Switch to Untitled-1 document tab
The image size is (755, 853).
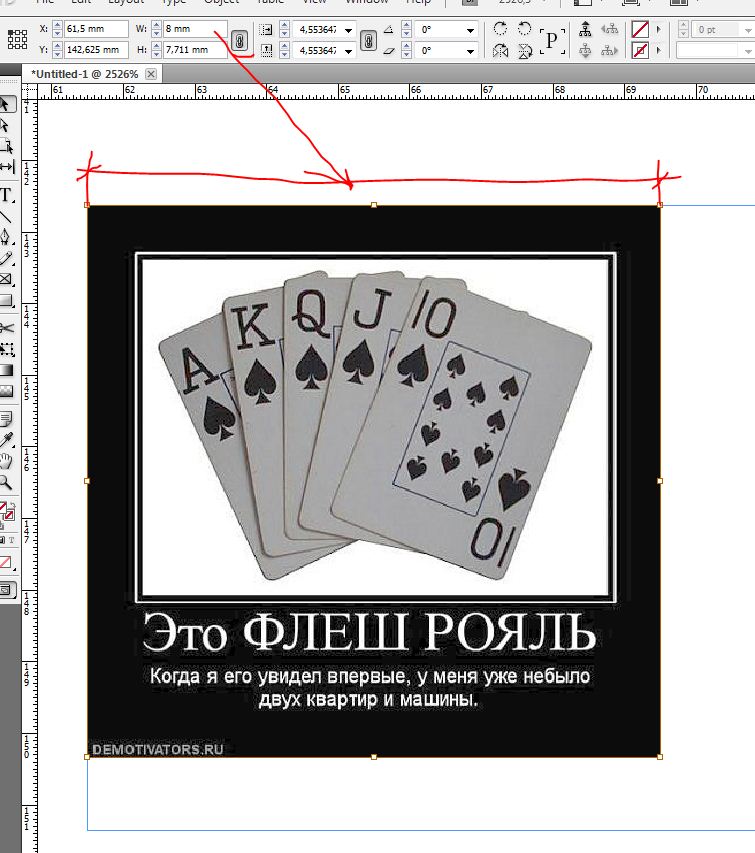(85, 74)
